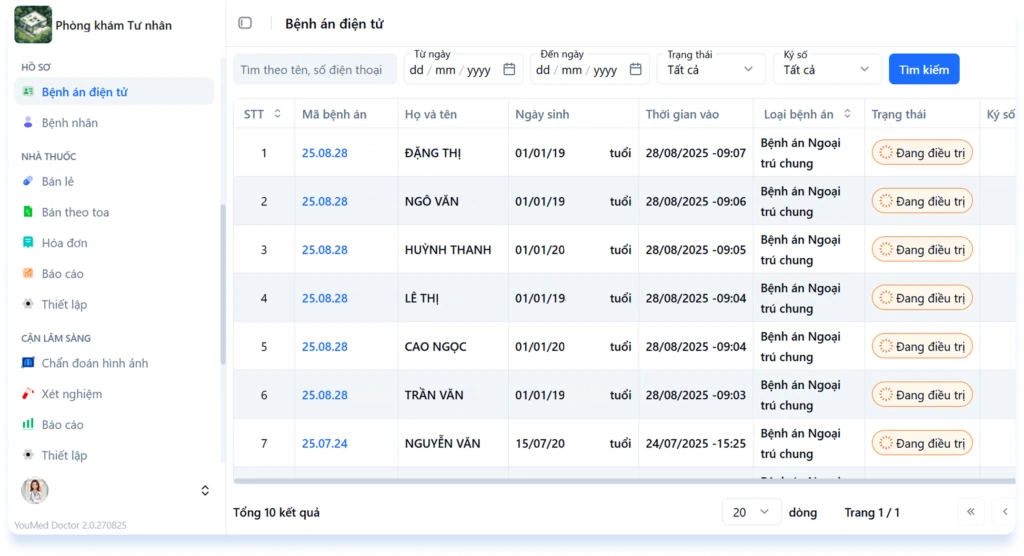Click the name and phone search field

pos(314,70)
